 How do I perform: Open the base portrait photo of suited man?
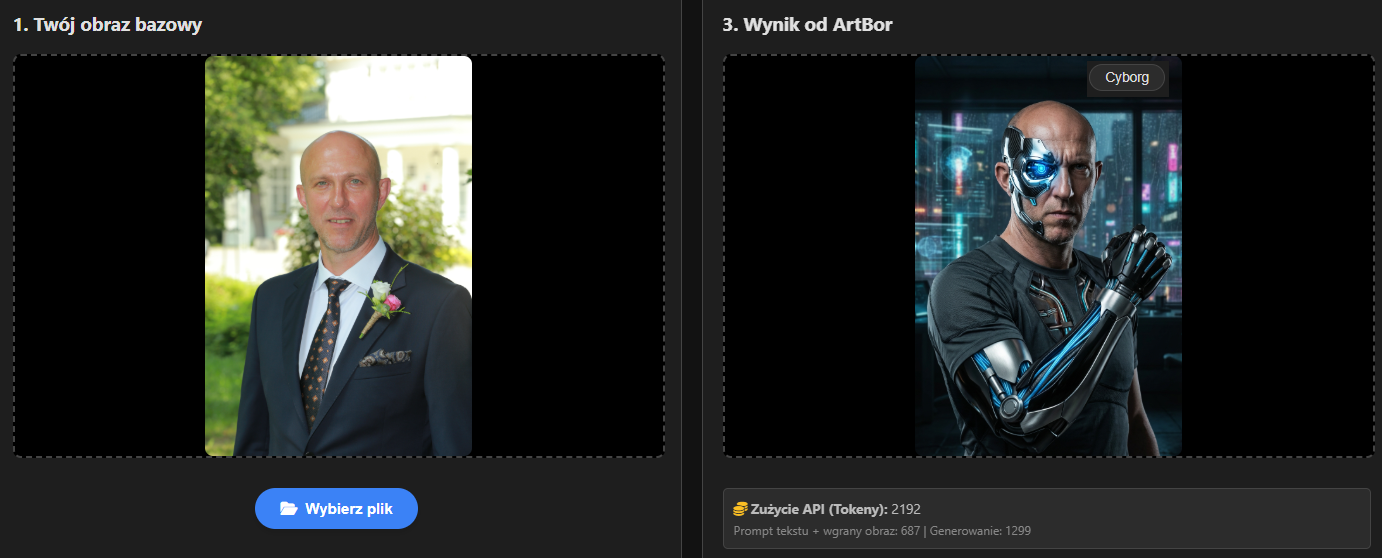338,256
